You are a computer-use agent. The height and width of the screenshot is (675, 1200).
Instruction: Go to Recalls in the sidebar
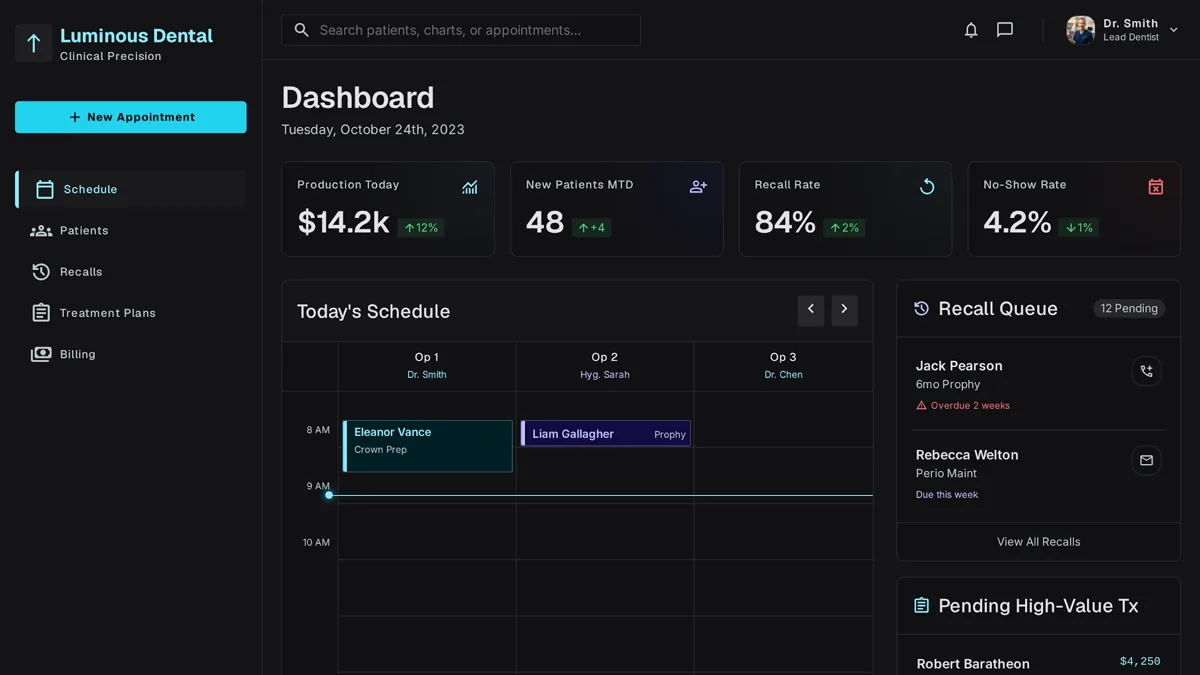click(131, 272)
